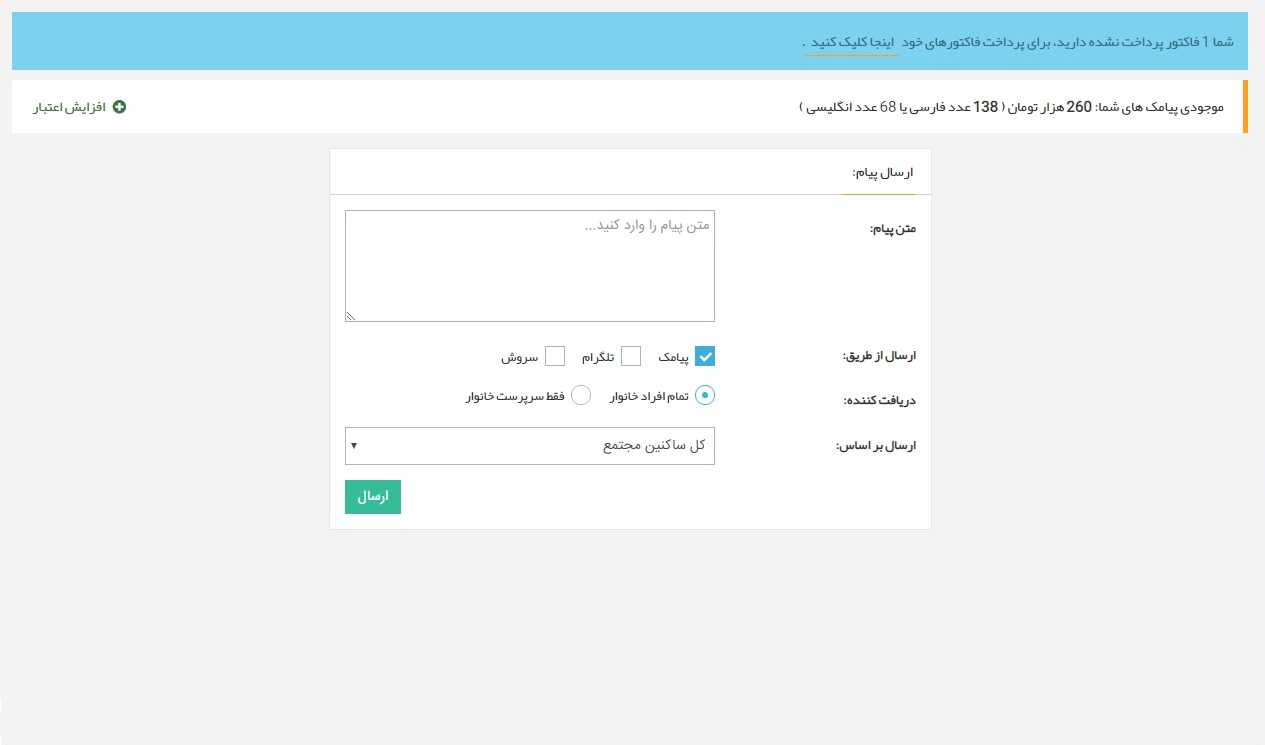Click the plus icon beside افزایش اعتبار
Image resolution: width=1265 pixels, height=745 pixels.
click(x=120, y=107)
